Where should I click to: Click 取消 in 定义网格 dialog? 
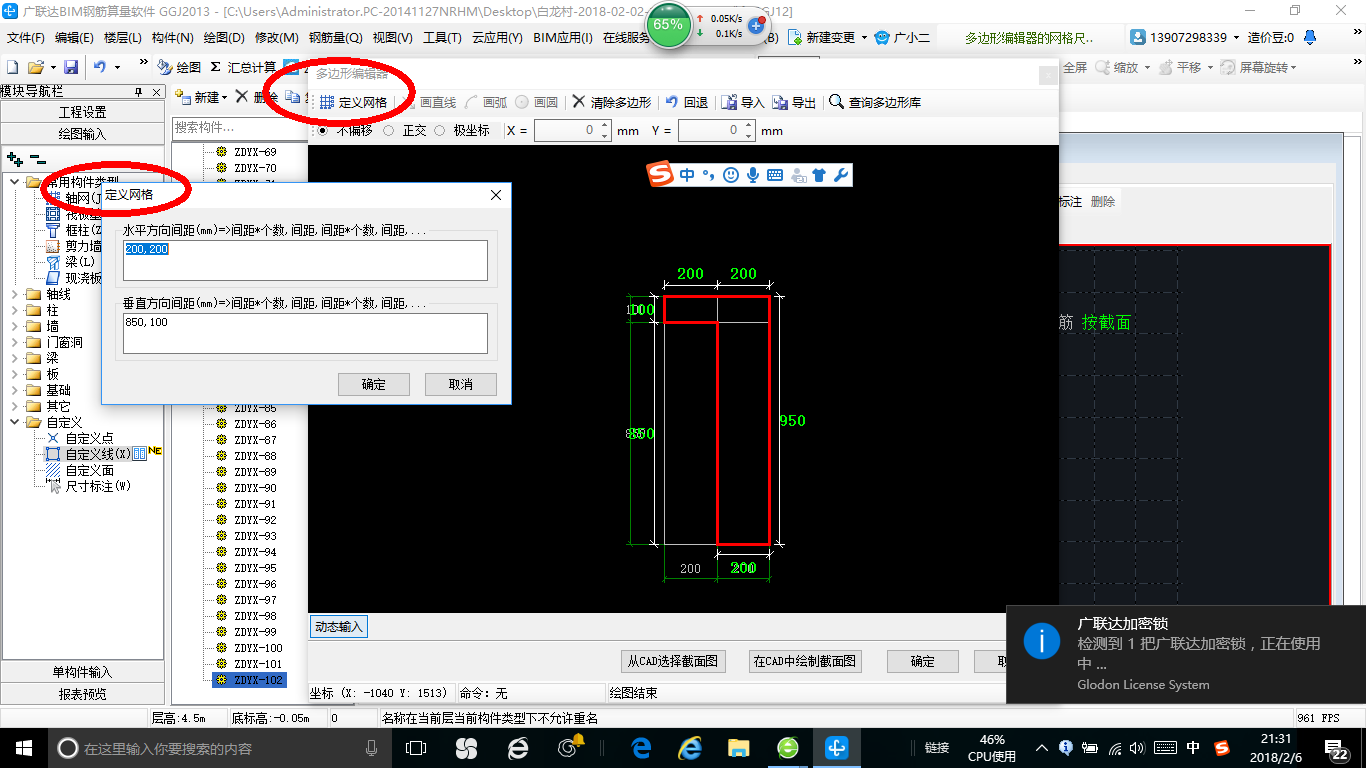461,384
